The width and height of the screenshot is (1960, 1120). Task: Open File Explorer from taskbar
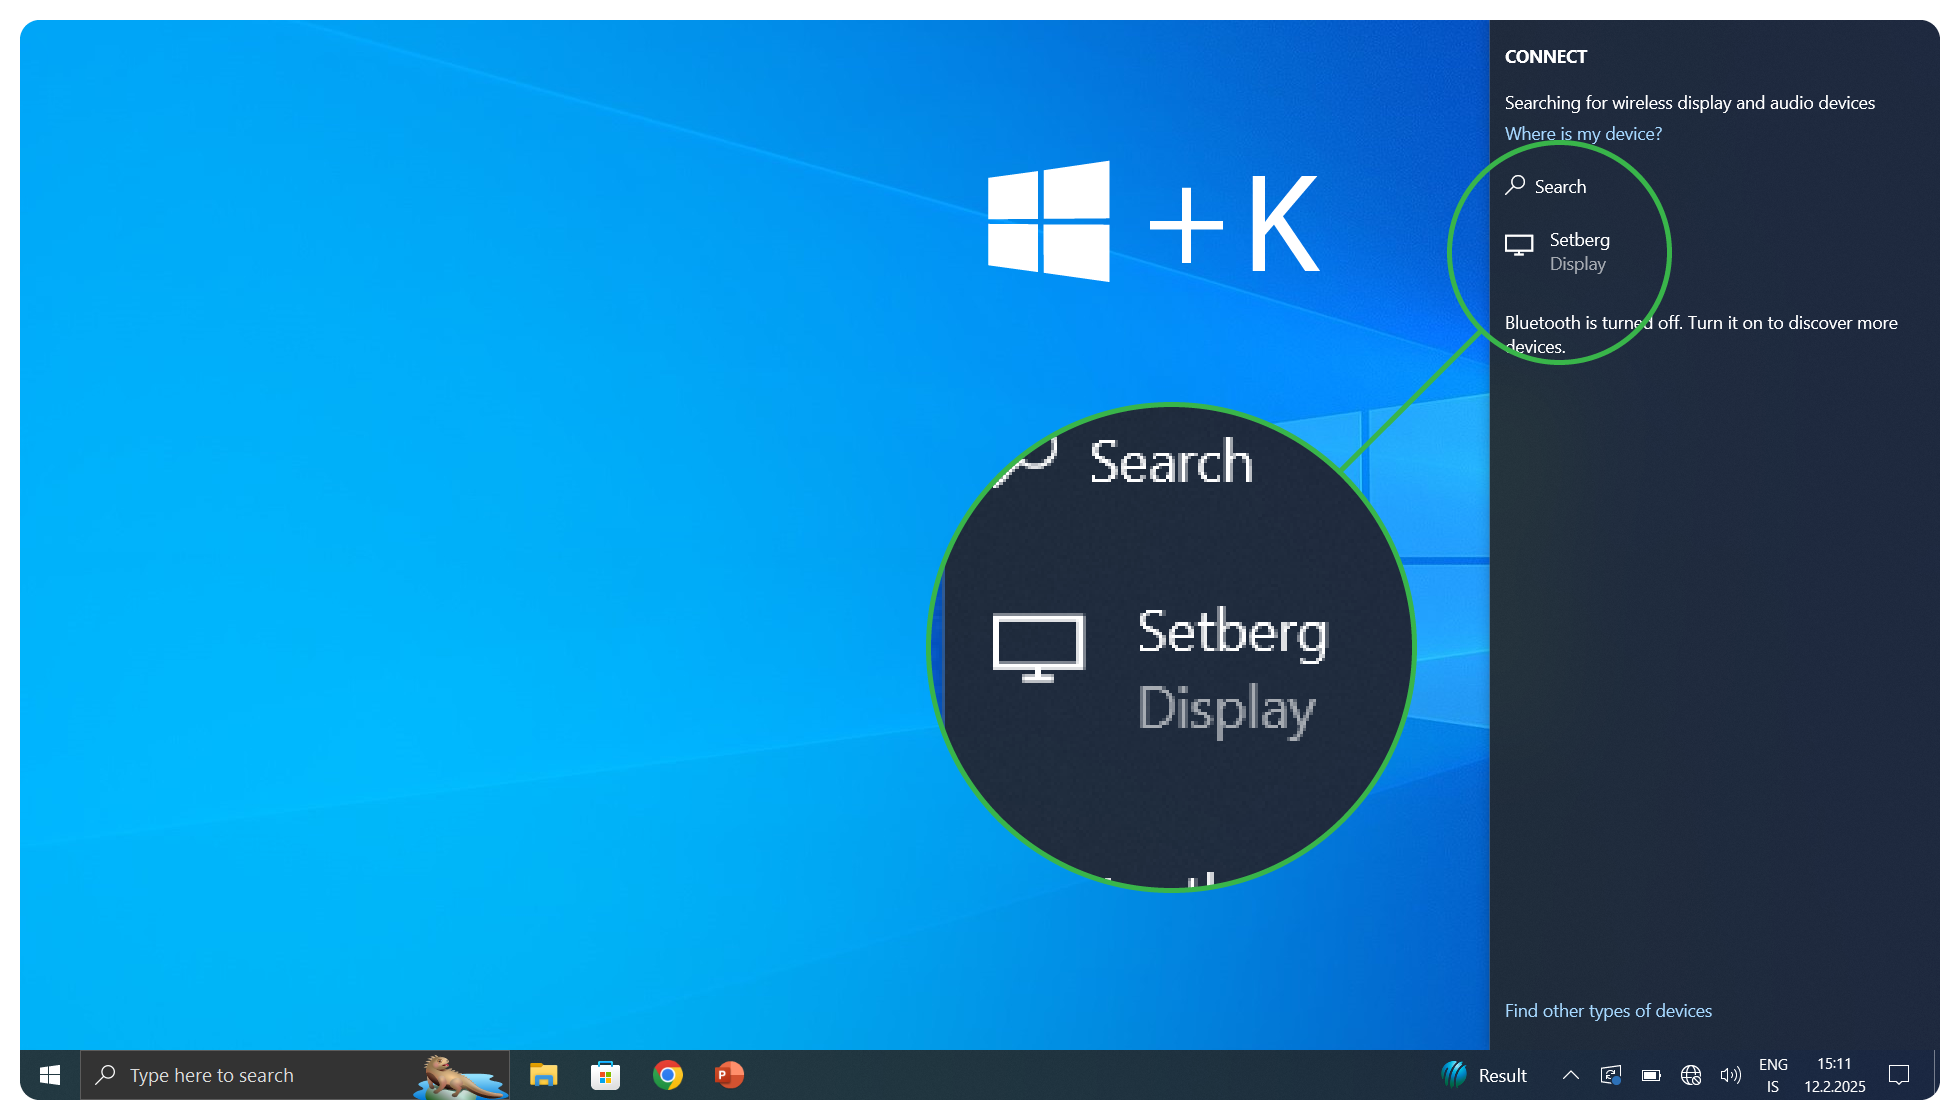[543, 1075]
